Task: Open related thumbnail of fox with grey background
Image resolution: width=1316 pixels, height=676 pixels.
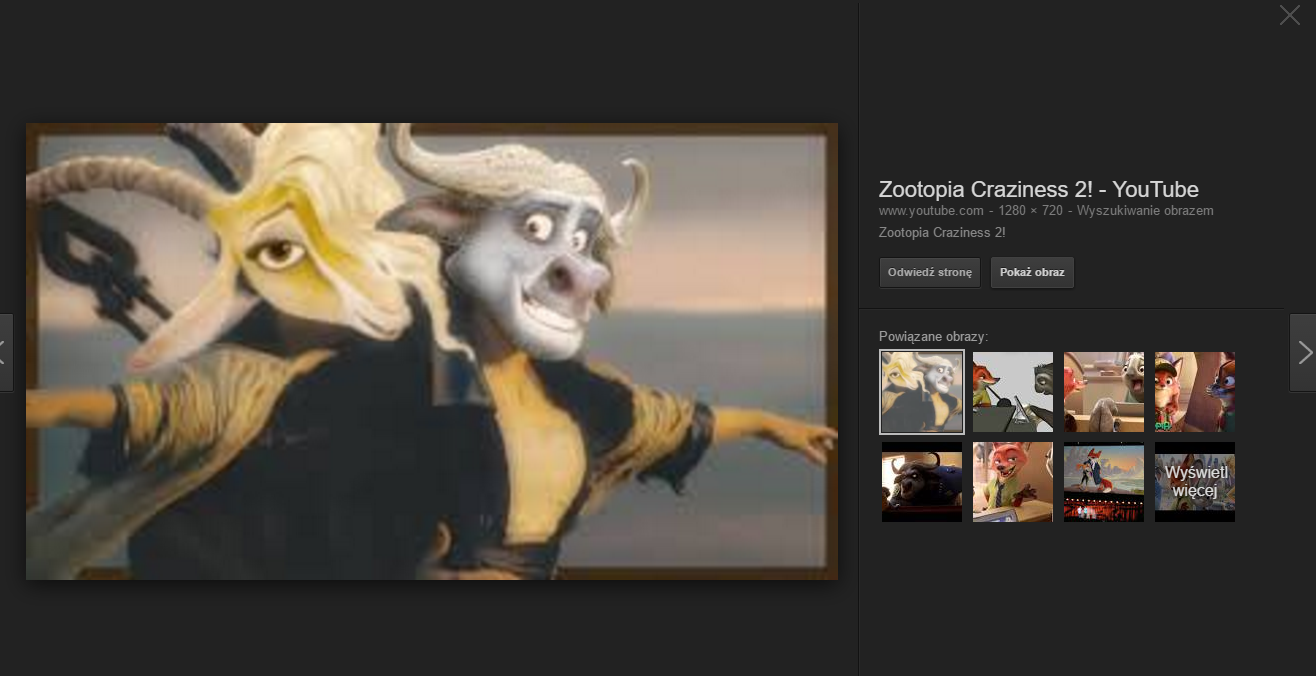Action: [1013, 391]
